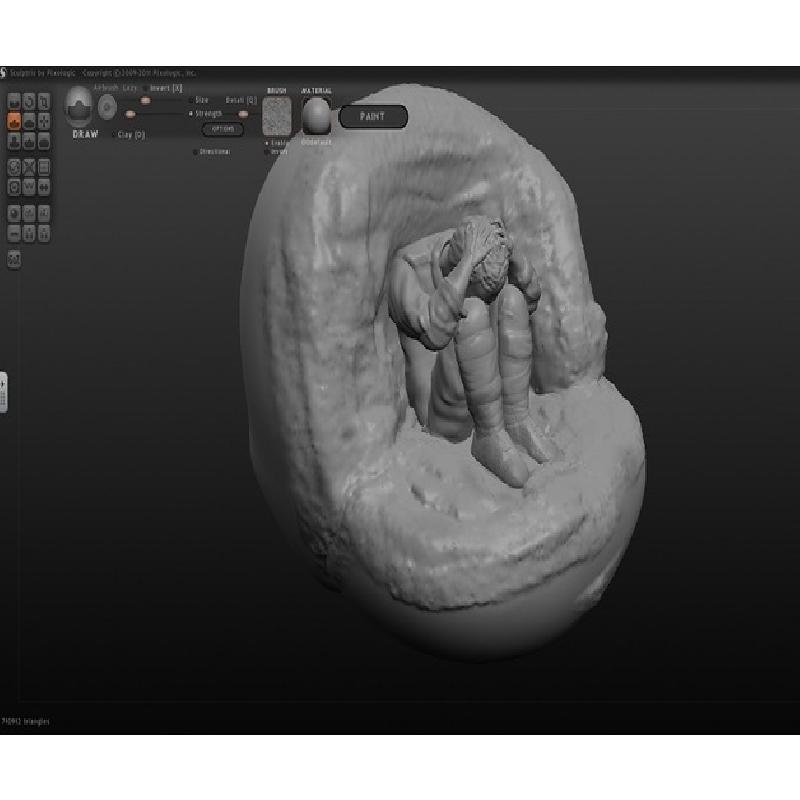
Task: Open the Brush texture picker
Action: [276, 116]
